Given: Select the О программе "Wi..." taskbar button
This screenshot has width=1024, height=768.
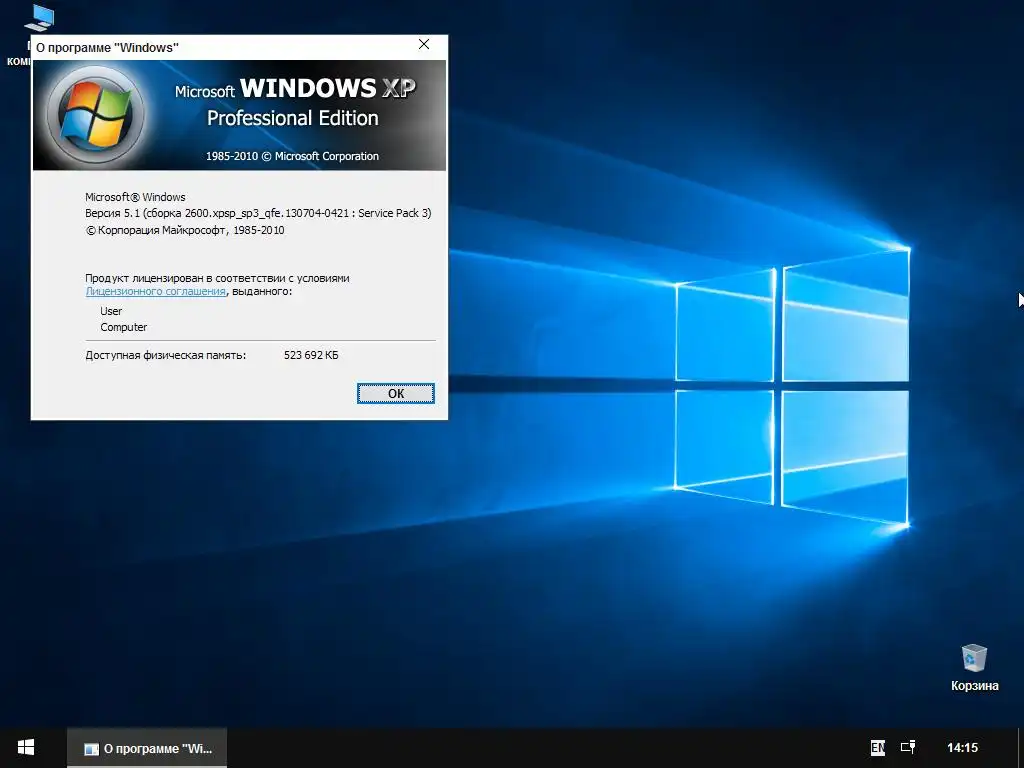Looking at the screenshot, I should pyautogui.click(x=148, y=748).
